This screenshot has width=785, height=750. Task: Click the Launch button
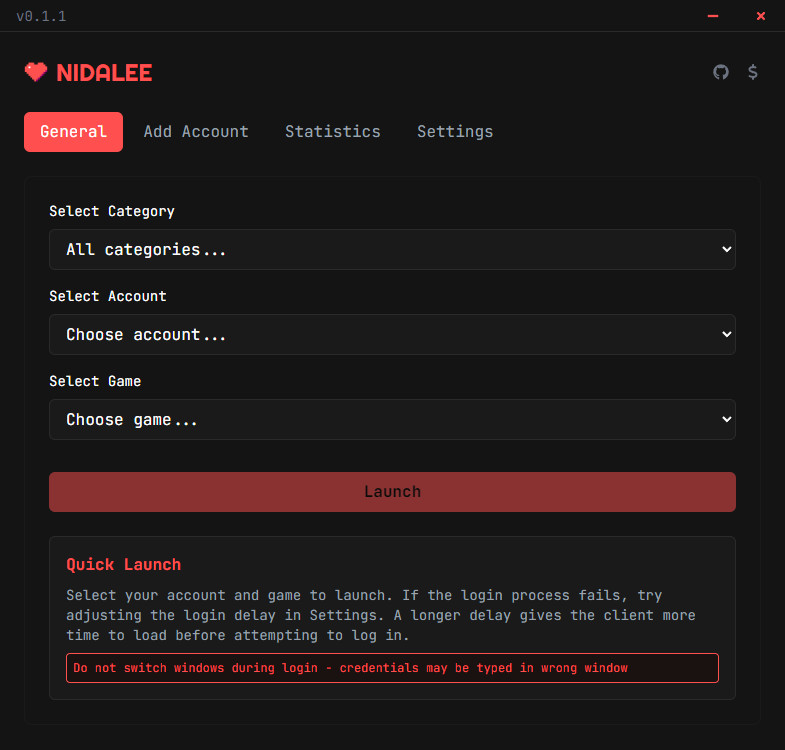click(392, 492)
